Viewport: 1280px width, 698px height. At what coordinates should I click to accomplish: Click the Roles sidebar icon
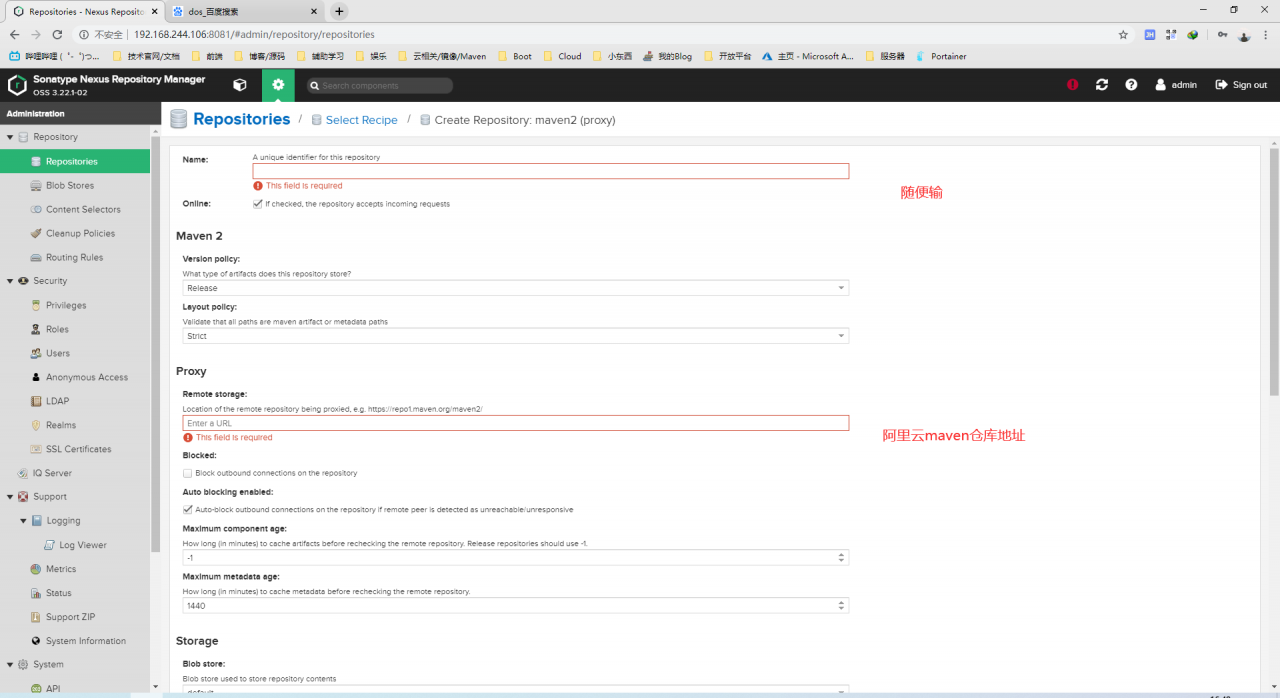pos(36,329)
